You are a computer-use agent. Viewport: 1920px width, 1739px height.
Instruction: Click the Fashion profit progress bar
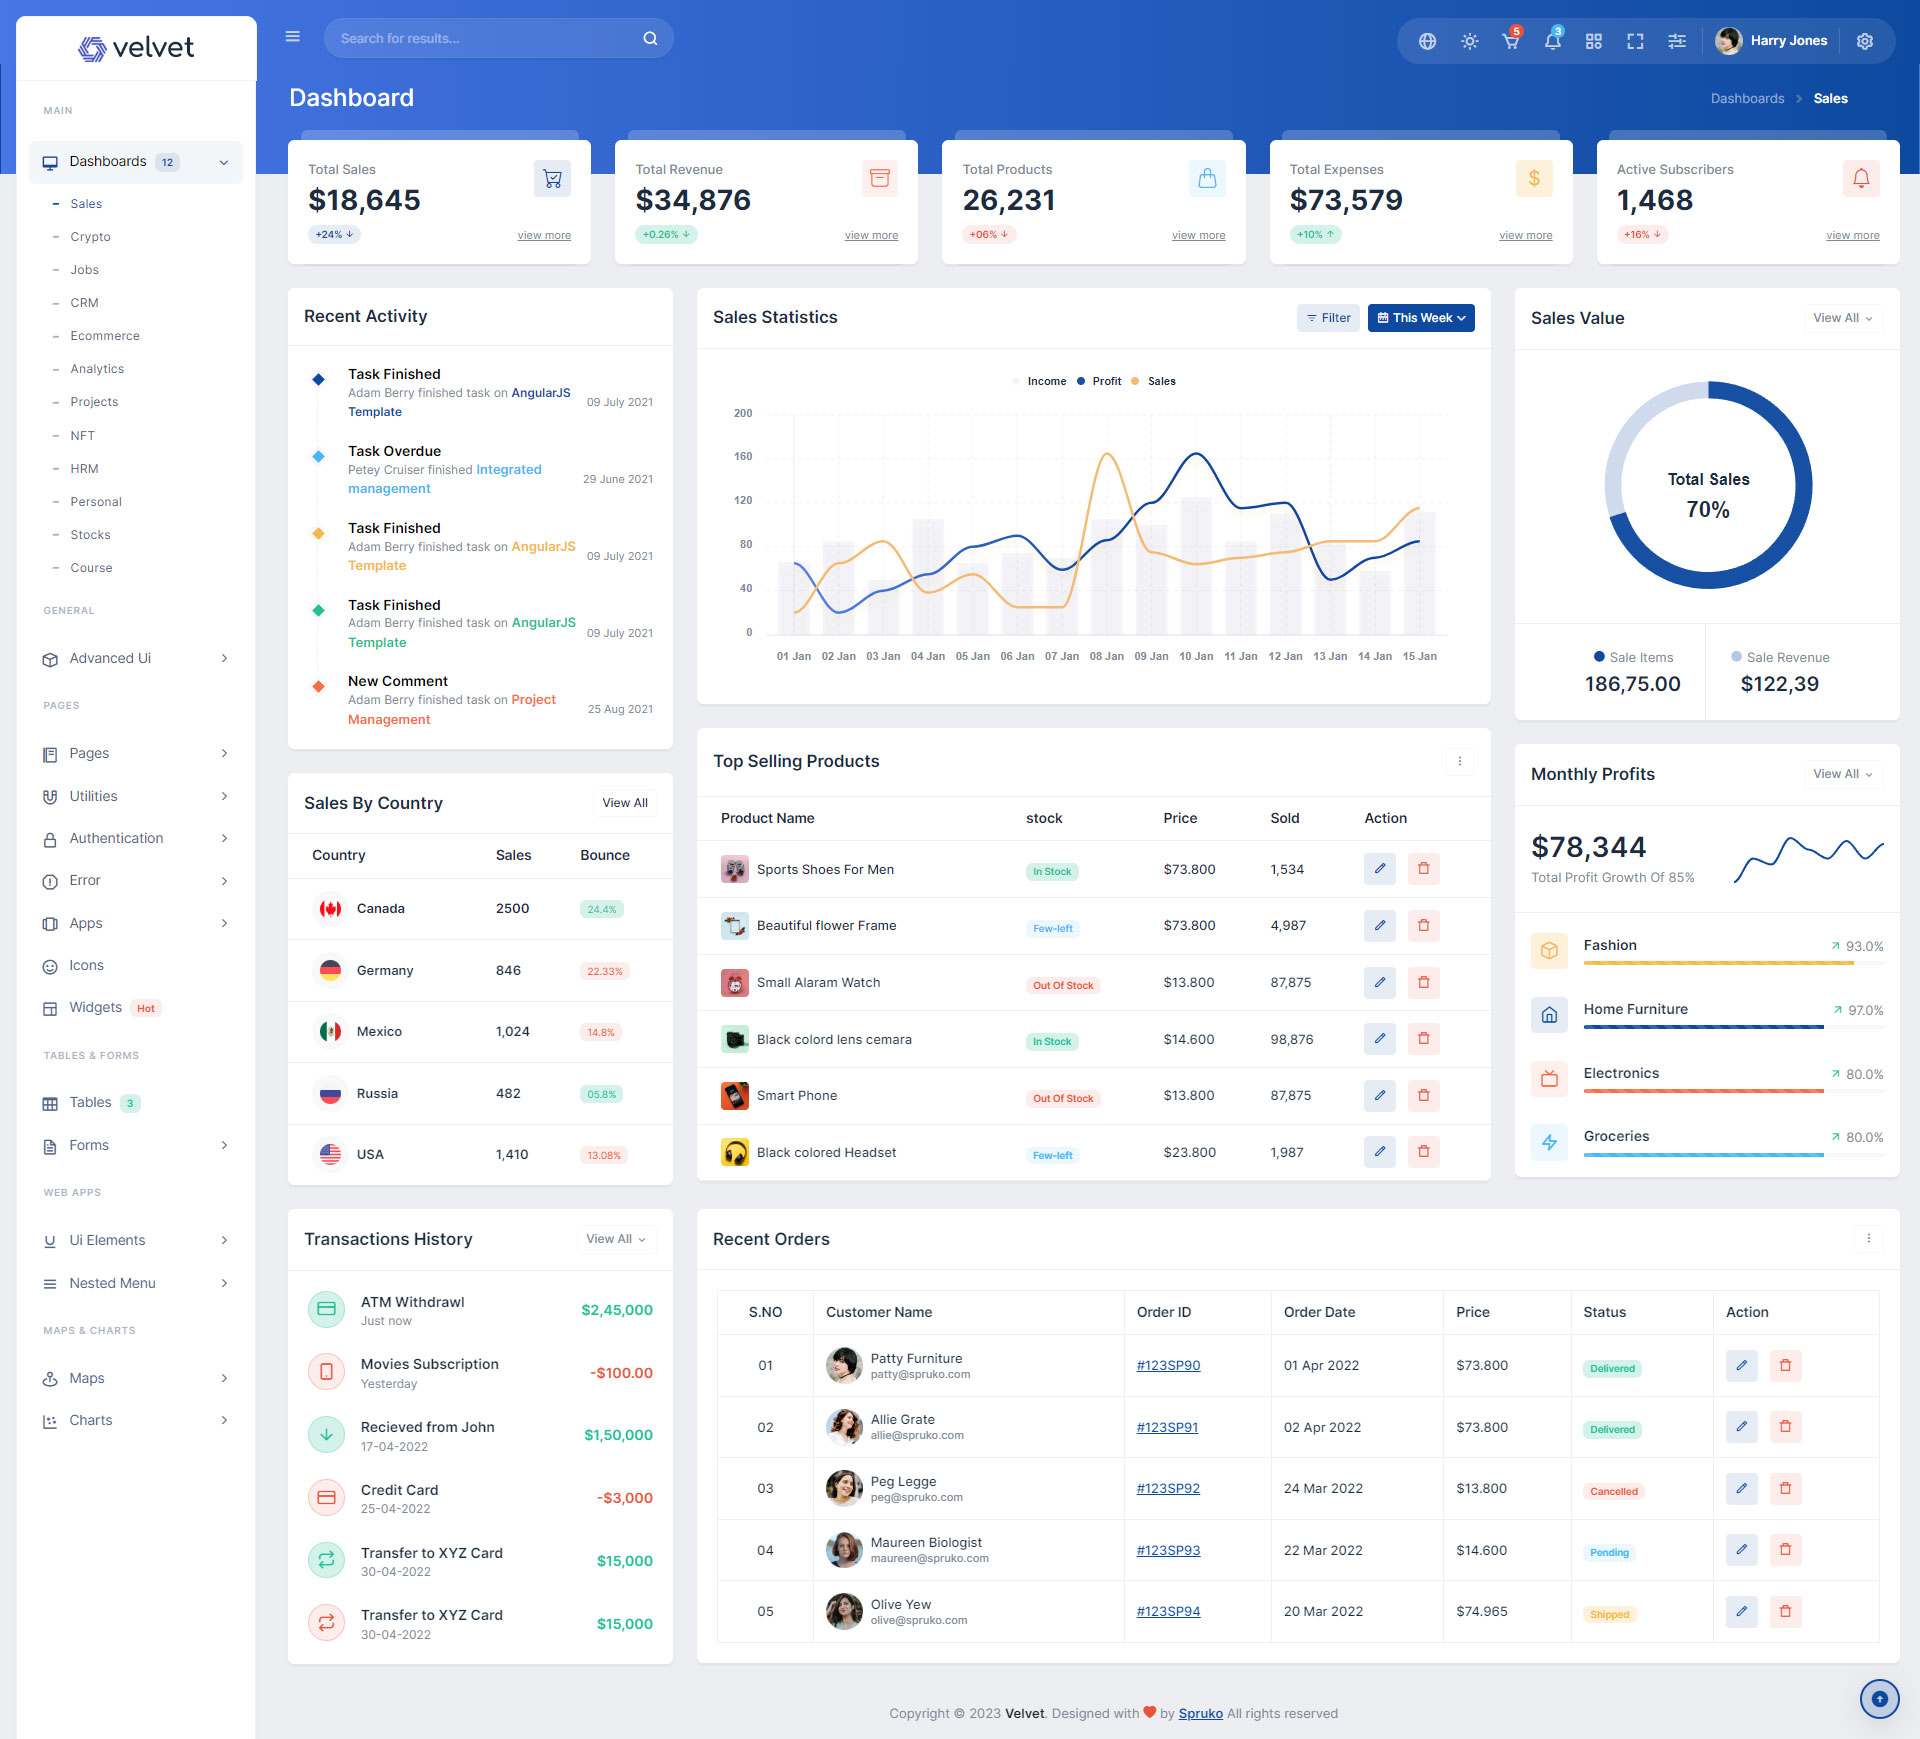(x=1718, y=963)
